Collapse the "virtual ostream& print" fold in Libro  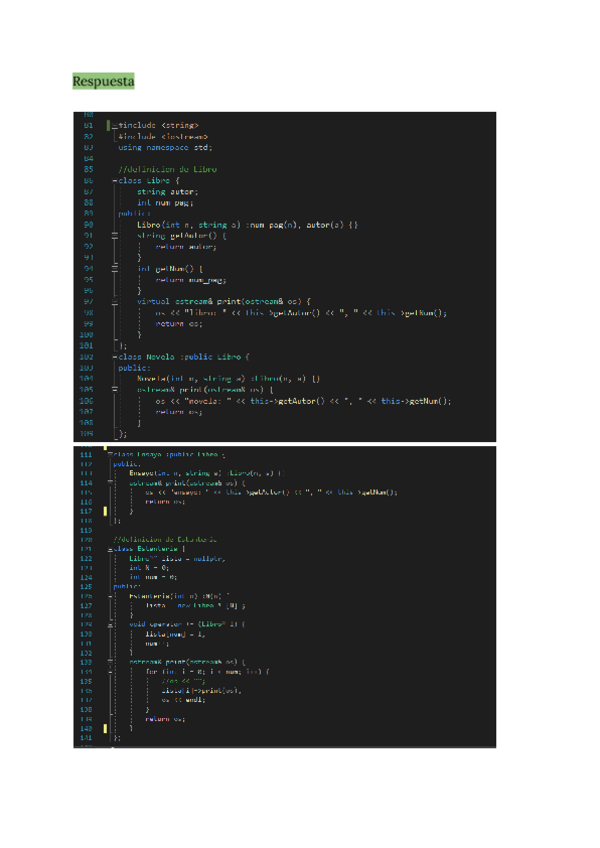click(115, 301)
